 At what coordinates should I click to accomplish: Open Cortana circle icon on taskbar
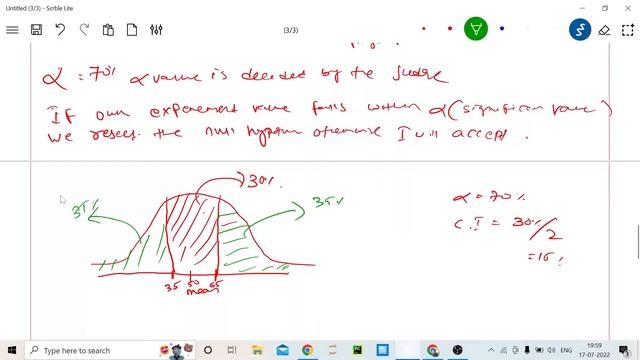click(208, 350)
